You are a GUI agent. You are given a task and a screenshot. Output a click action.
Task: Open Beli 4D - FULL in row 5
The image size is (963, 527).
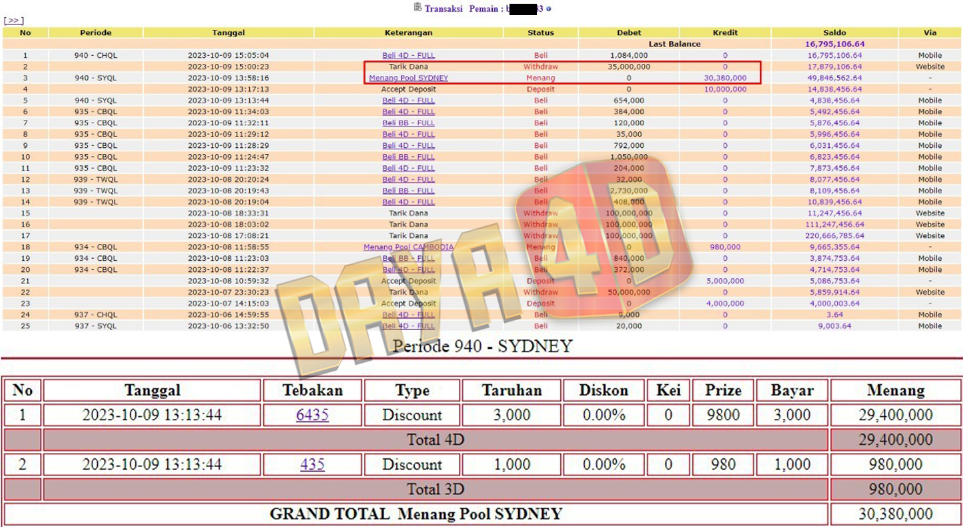[x=408, y=100]
